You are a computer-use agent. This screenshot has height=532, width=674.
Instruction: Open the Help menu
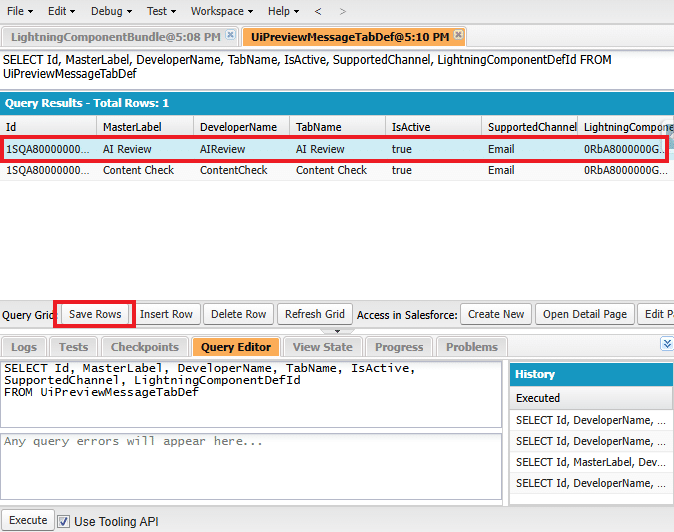(x=283, y=11)
